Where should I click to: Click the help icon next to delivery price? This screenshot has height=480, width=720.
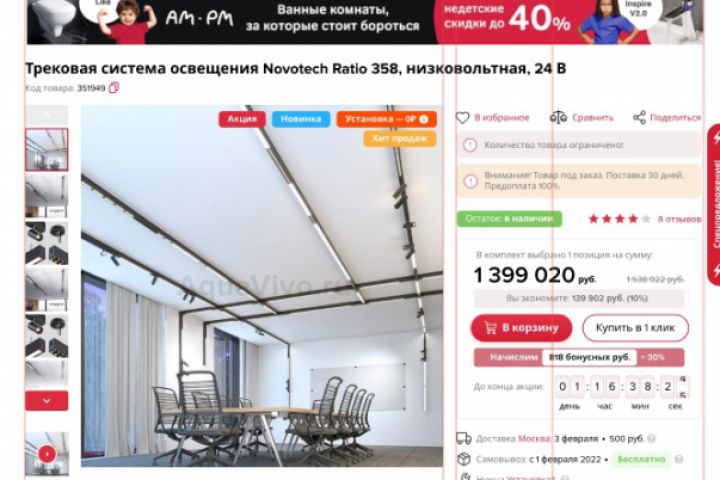pyautogui.click(x=651, y=439)
